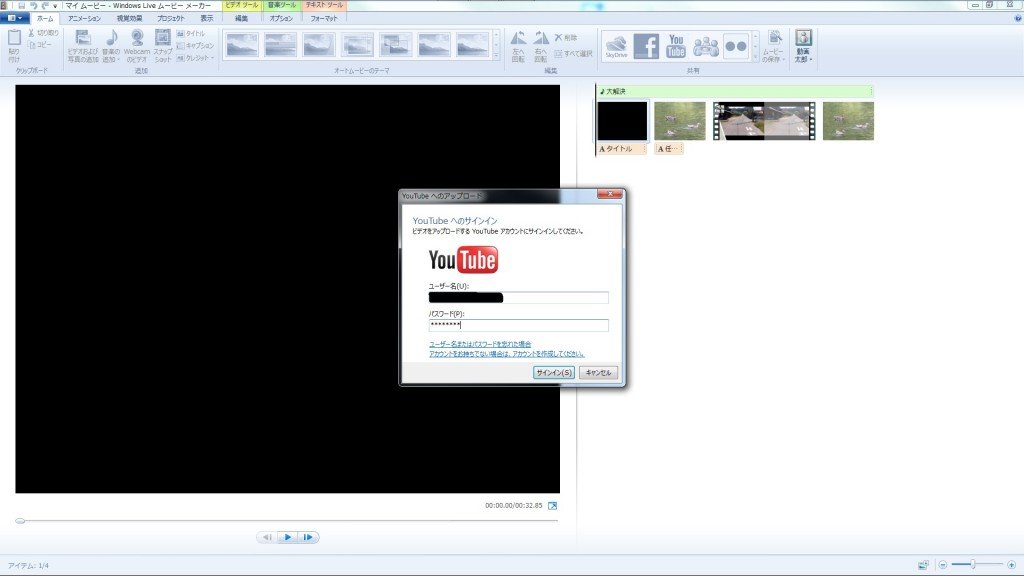The width and height of the screenshot is (1024, 576).
Task: Open Video Tools Edit (編集) tab
Action: (x=242, y=18)
